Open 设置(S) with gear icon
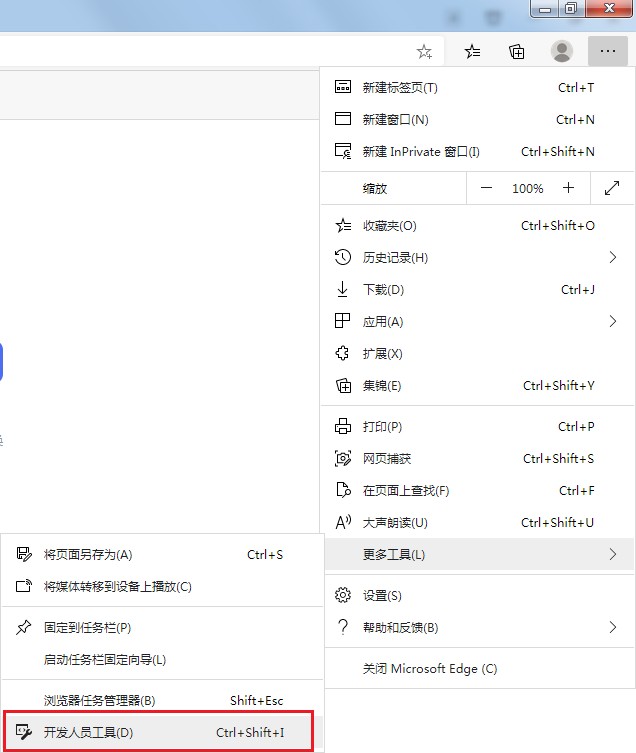 382,596
